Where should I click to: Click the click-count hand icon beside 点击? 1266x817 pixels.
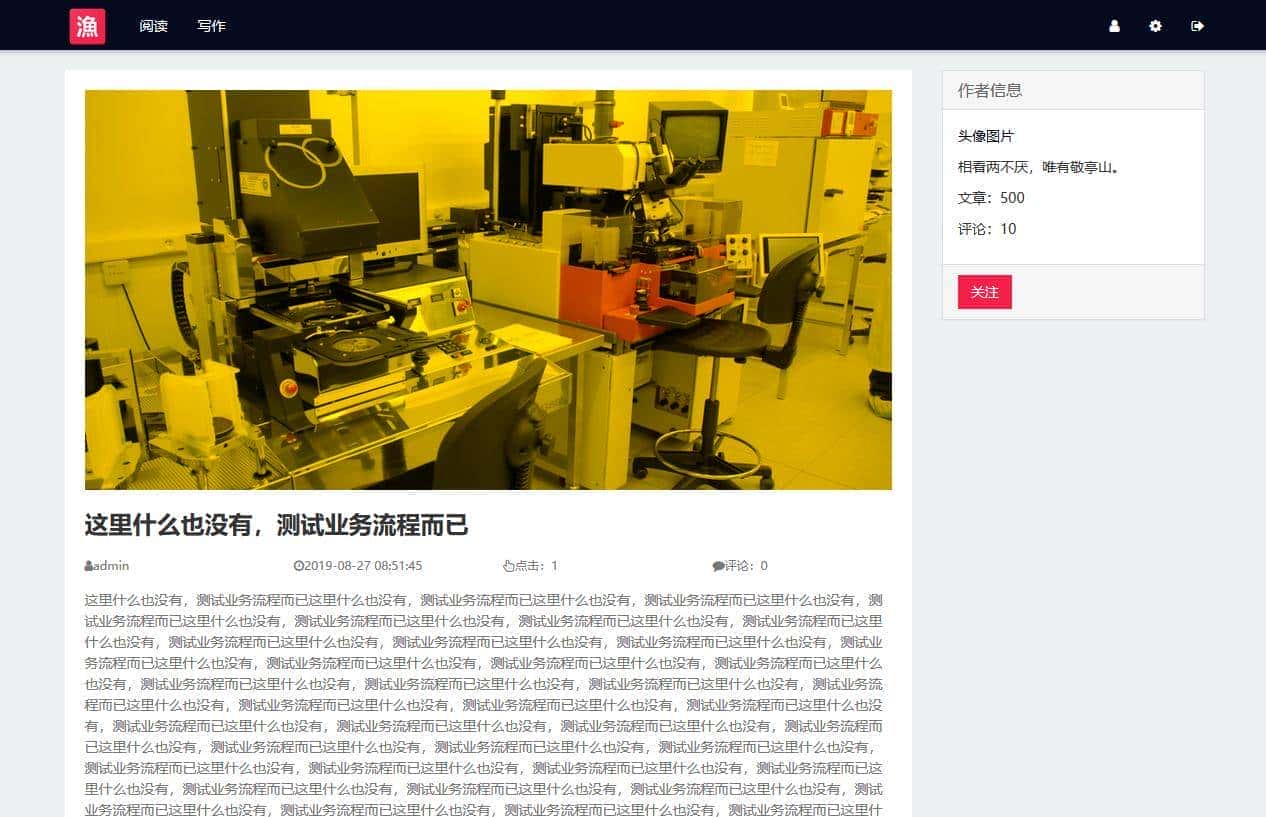[511, 565]
